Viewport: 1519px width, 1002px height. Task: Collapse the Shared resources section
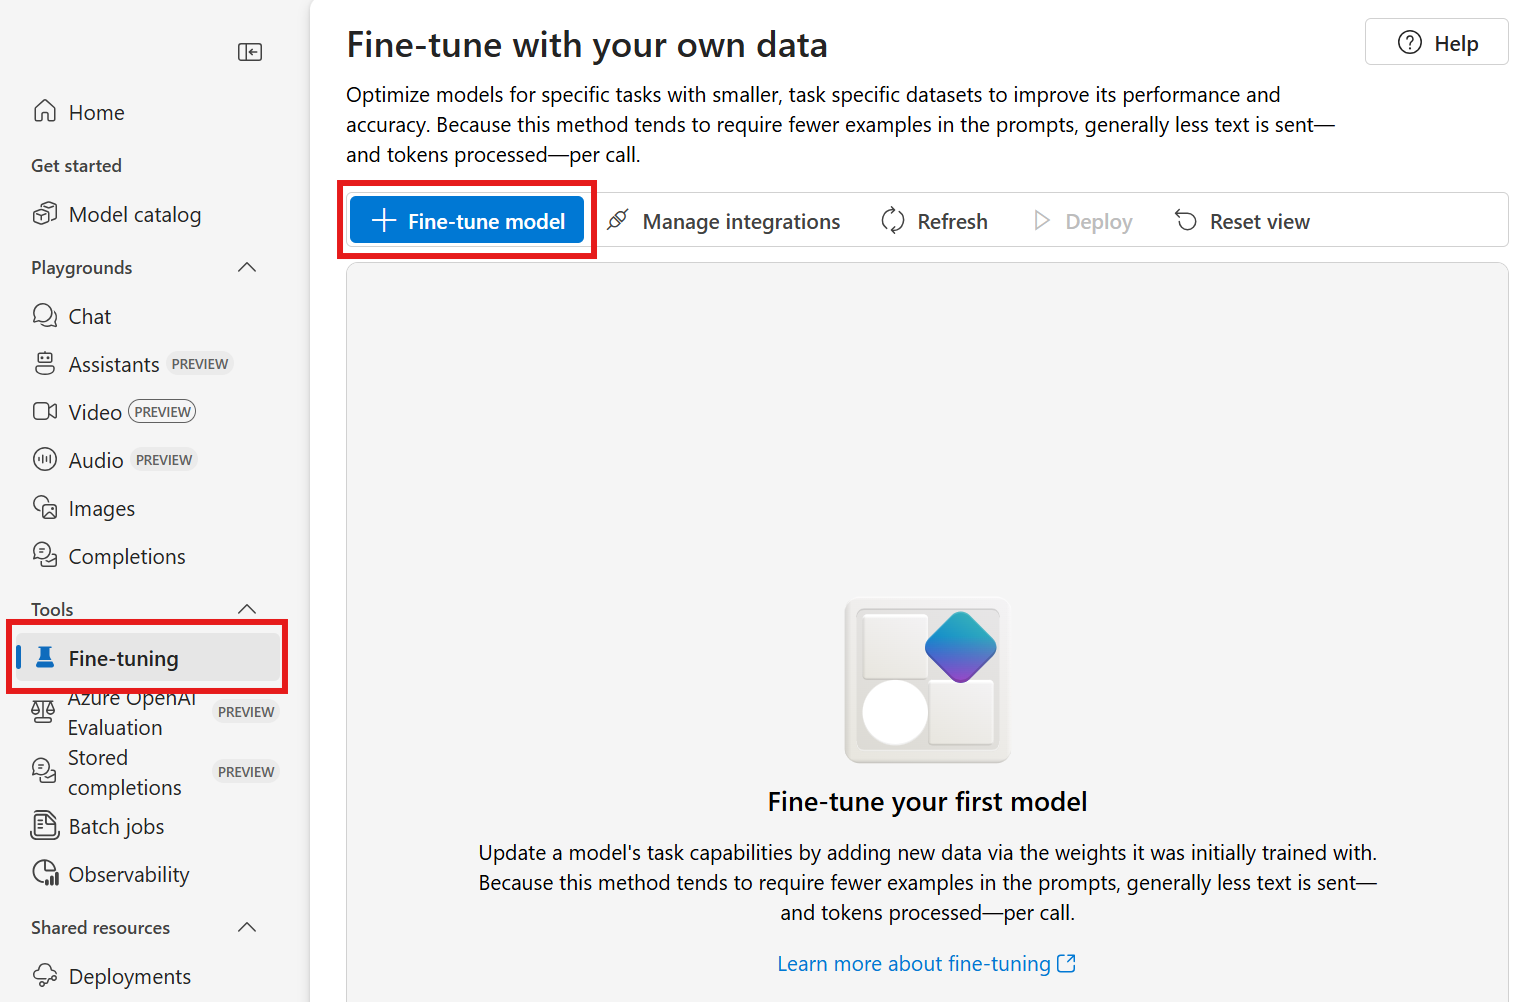pyautogui.click(x=247, y=927)
